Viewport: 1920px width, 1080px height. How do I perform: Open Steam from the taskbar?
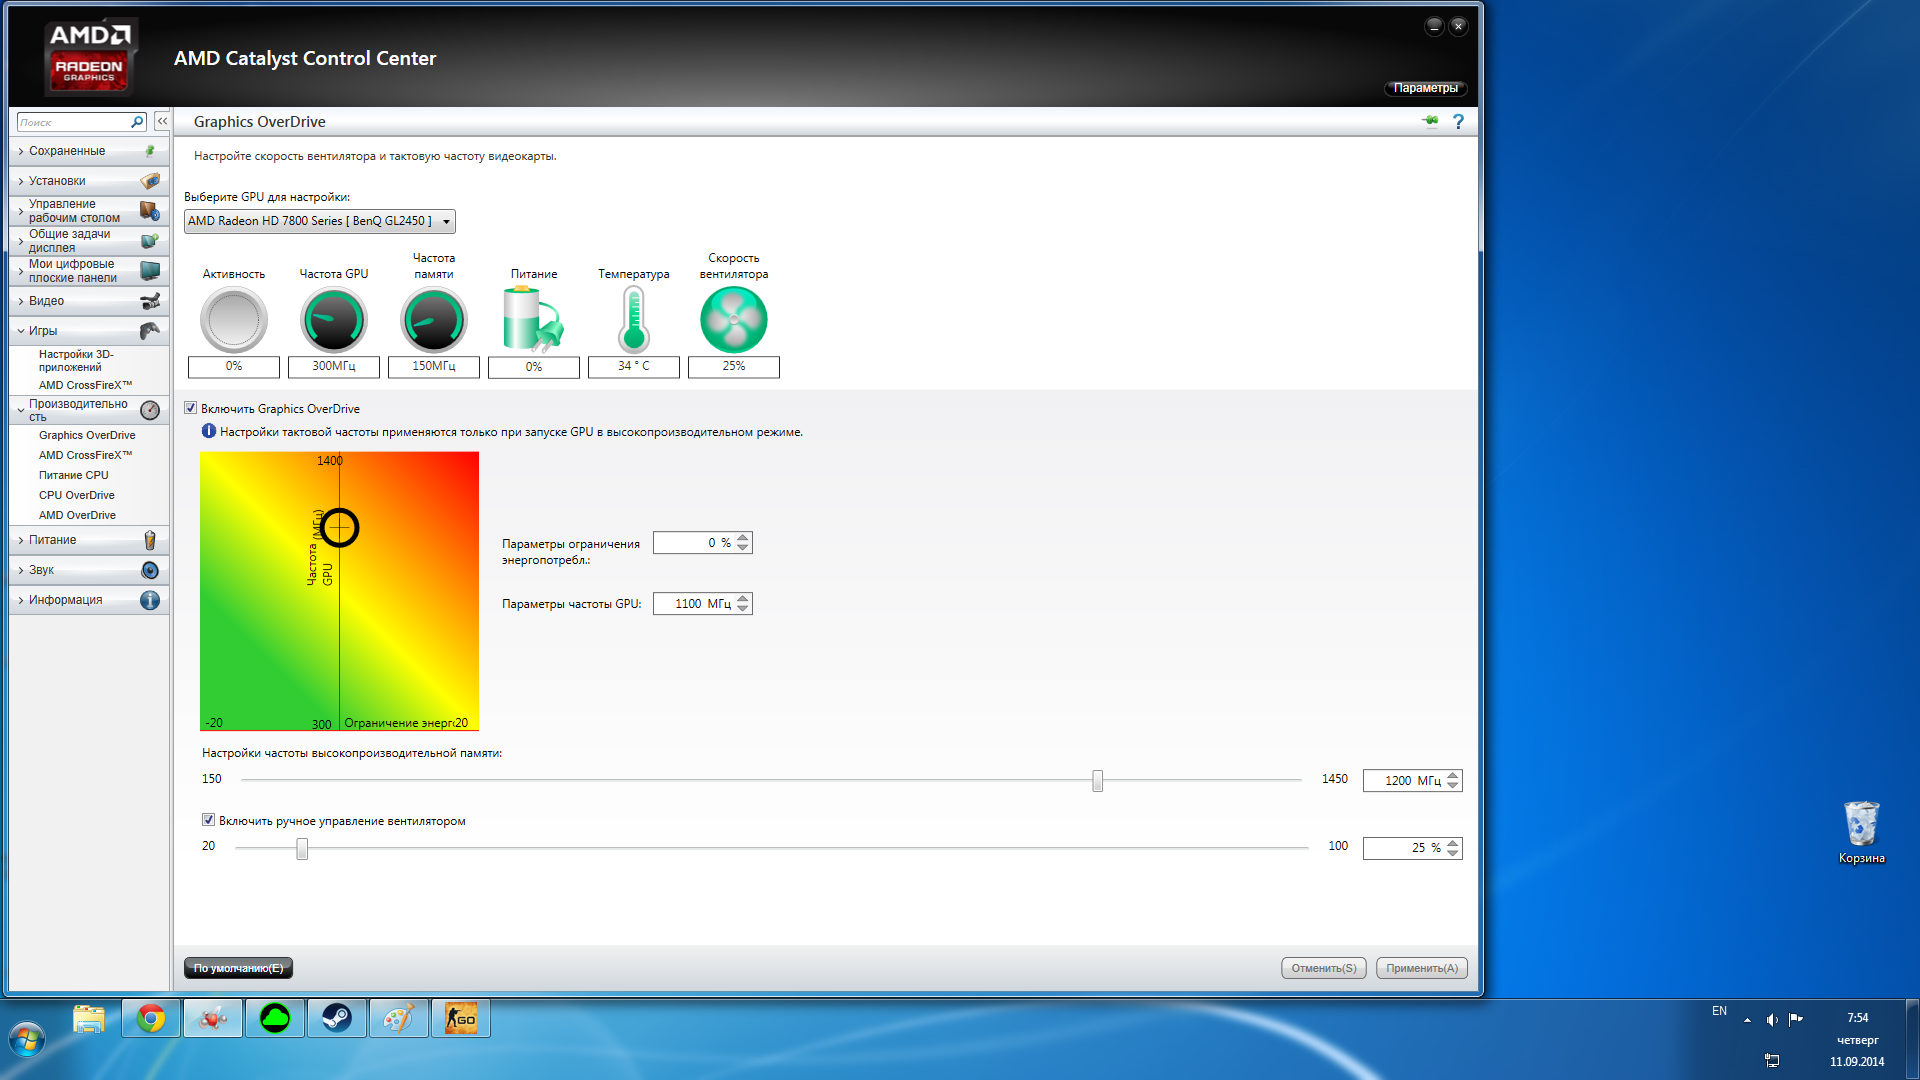coord(336,1018)
